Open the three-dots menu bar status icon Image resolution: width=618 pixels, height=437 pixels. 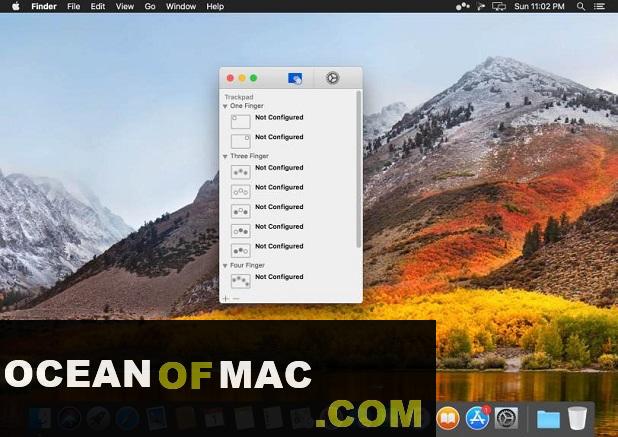pos(462,6)
